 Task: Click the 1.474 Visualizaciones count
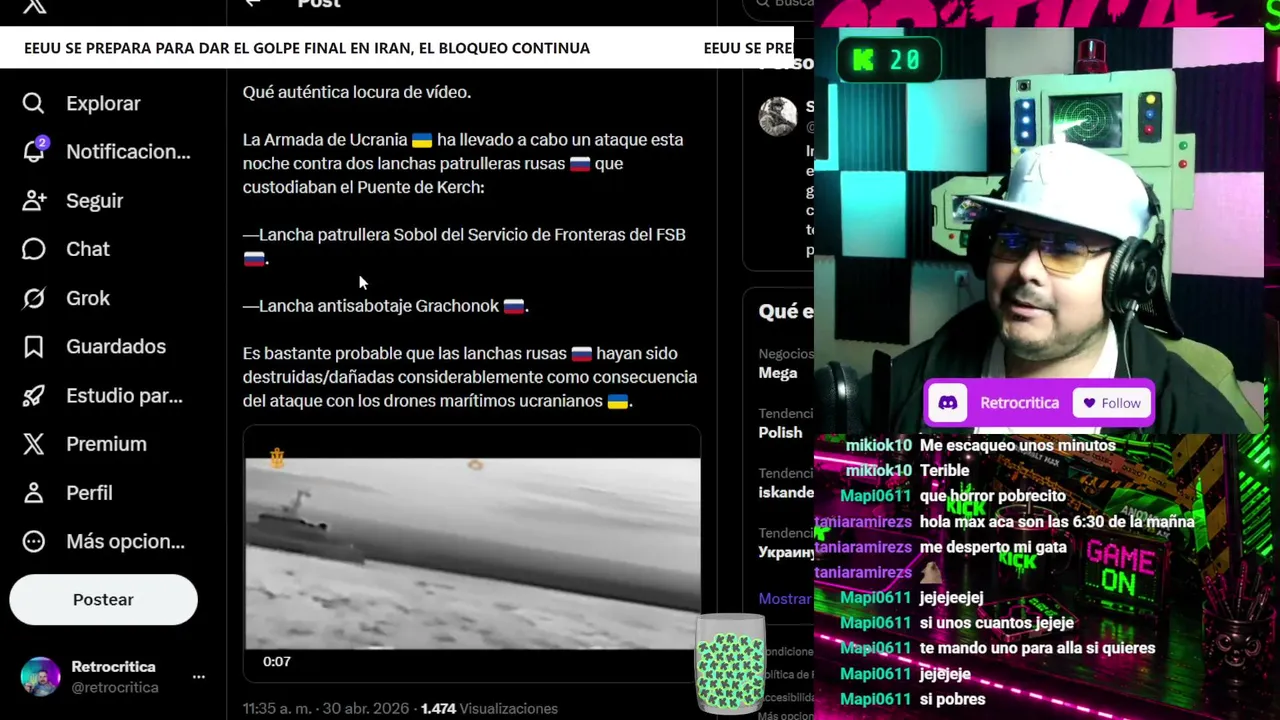(489, 709)
